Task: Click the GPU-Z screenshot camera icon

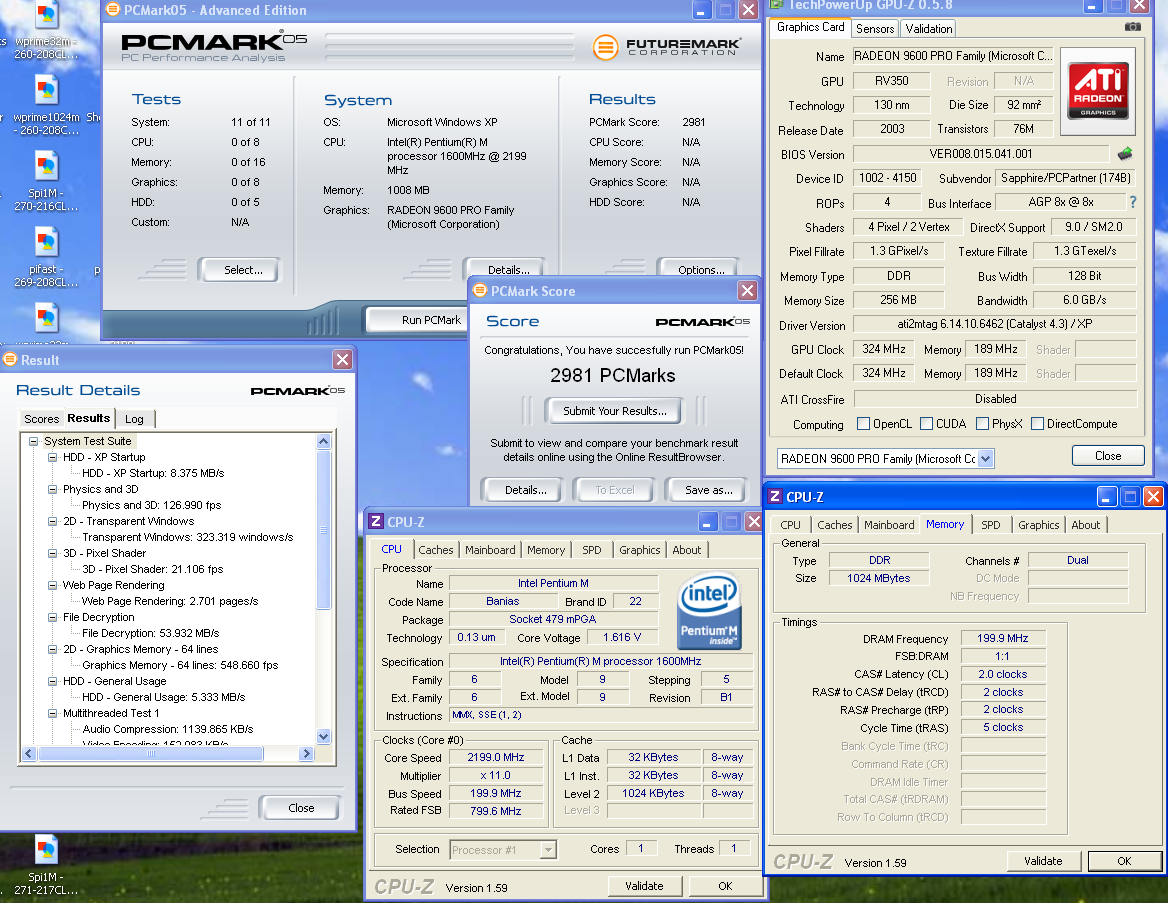Action: pyautogui.click(x=1132, y=27)
